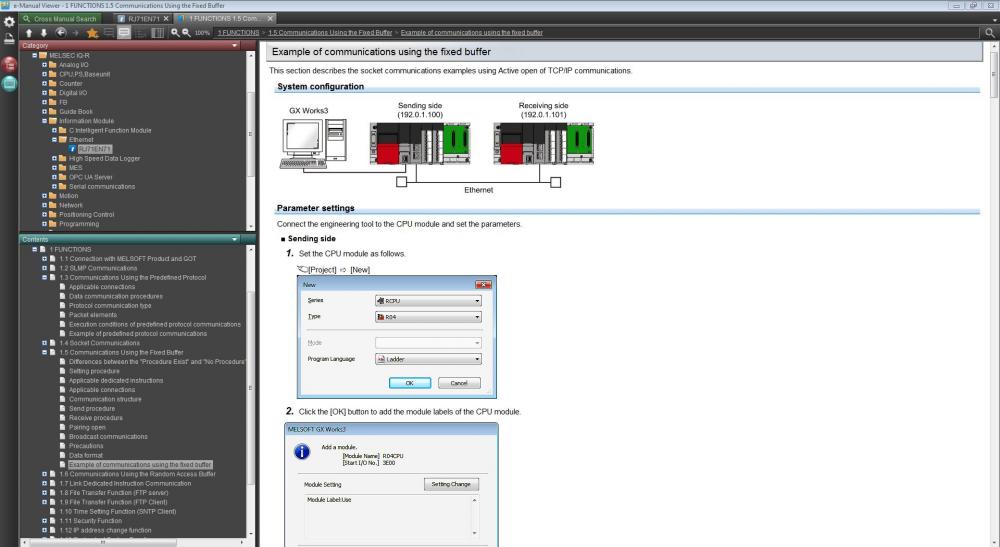This screenshot has width=1000, height=547.
Task: Switch to the RJ71EN71 tab
Action: point(143,19)
